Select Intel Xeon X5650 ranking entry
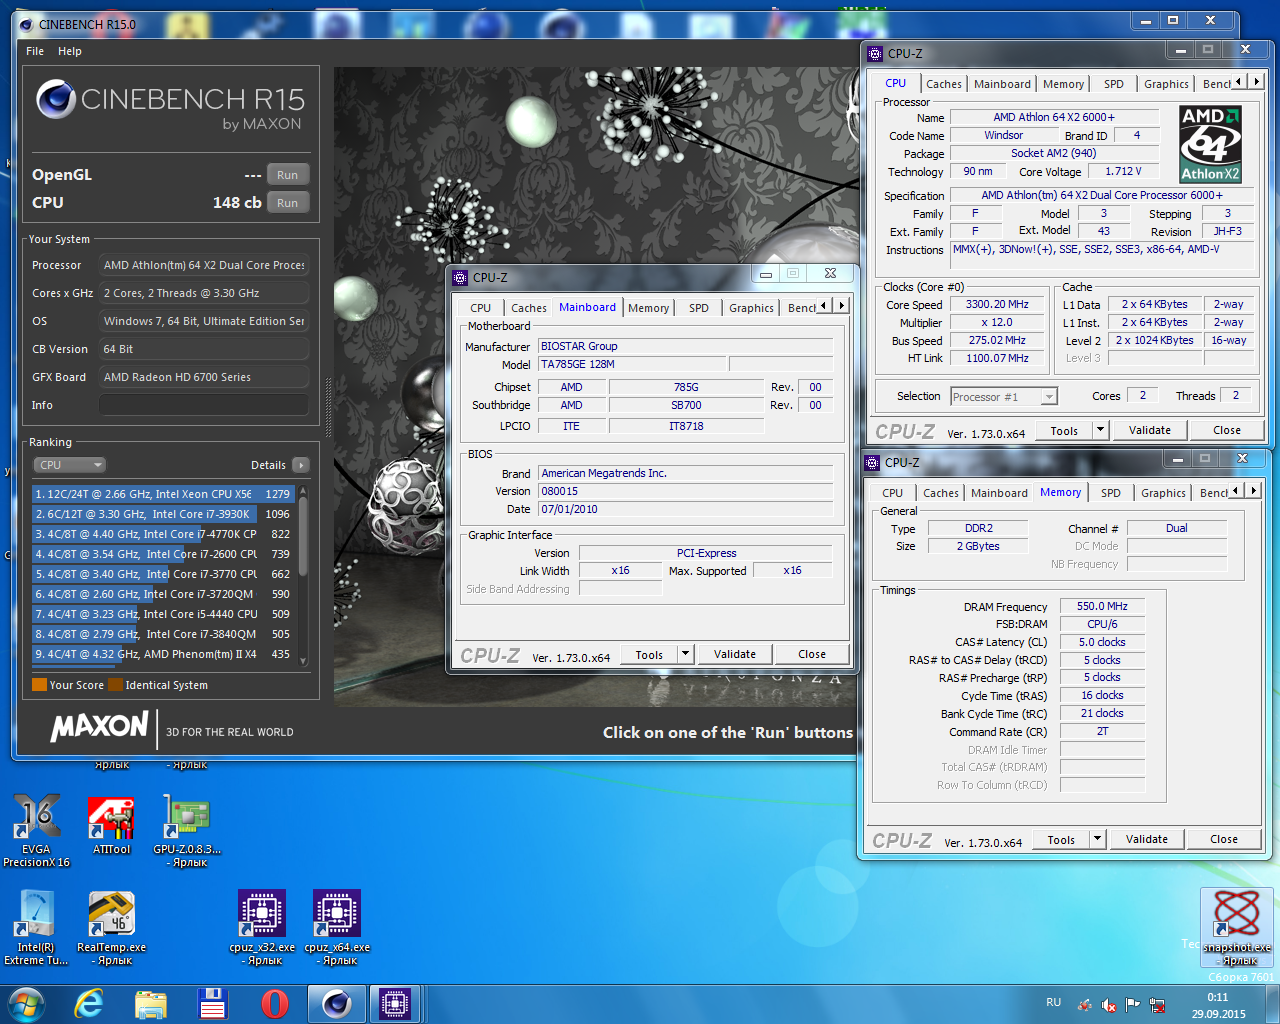Image resolution: width=1280 pixels, height=1024 pixels. 163,494
